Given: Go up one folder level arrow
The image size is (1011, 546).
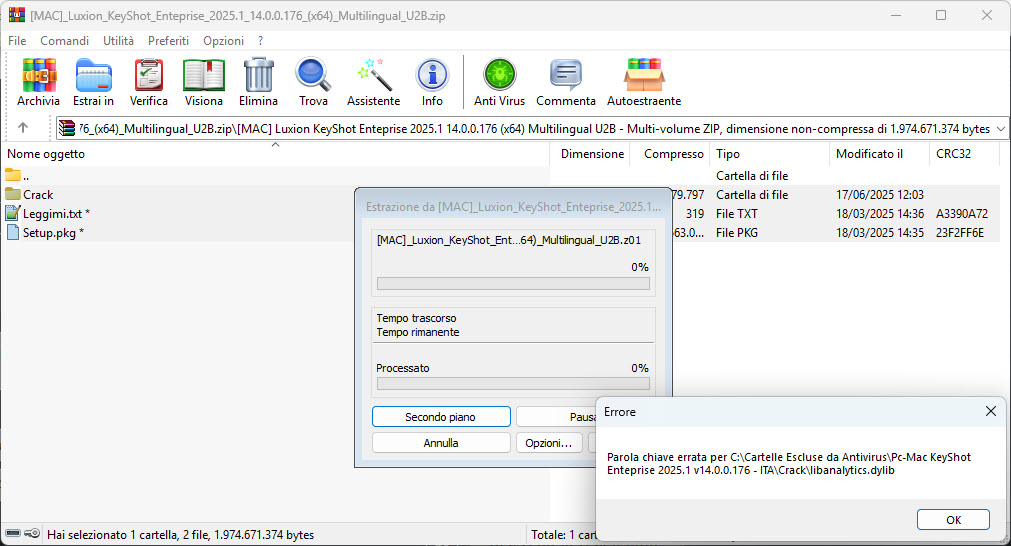Looking at the screenshot, I should pyautogui.click(x=23, y=128).
